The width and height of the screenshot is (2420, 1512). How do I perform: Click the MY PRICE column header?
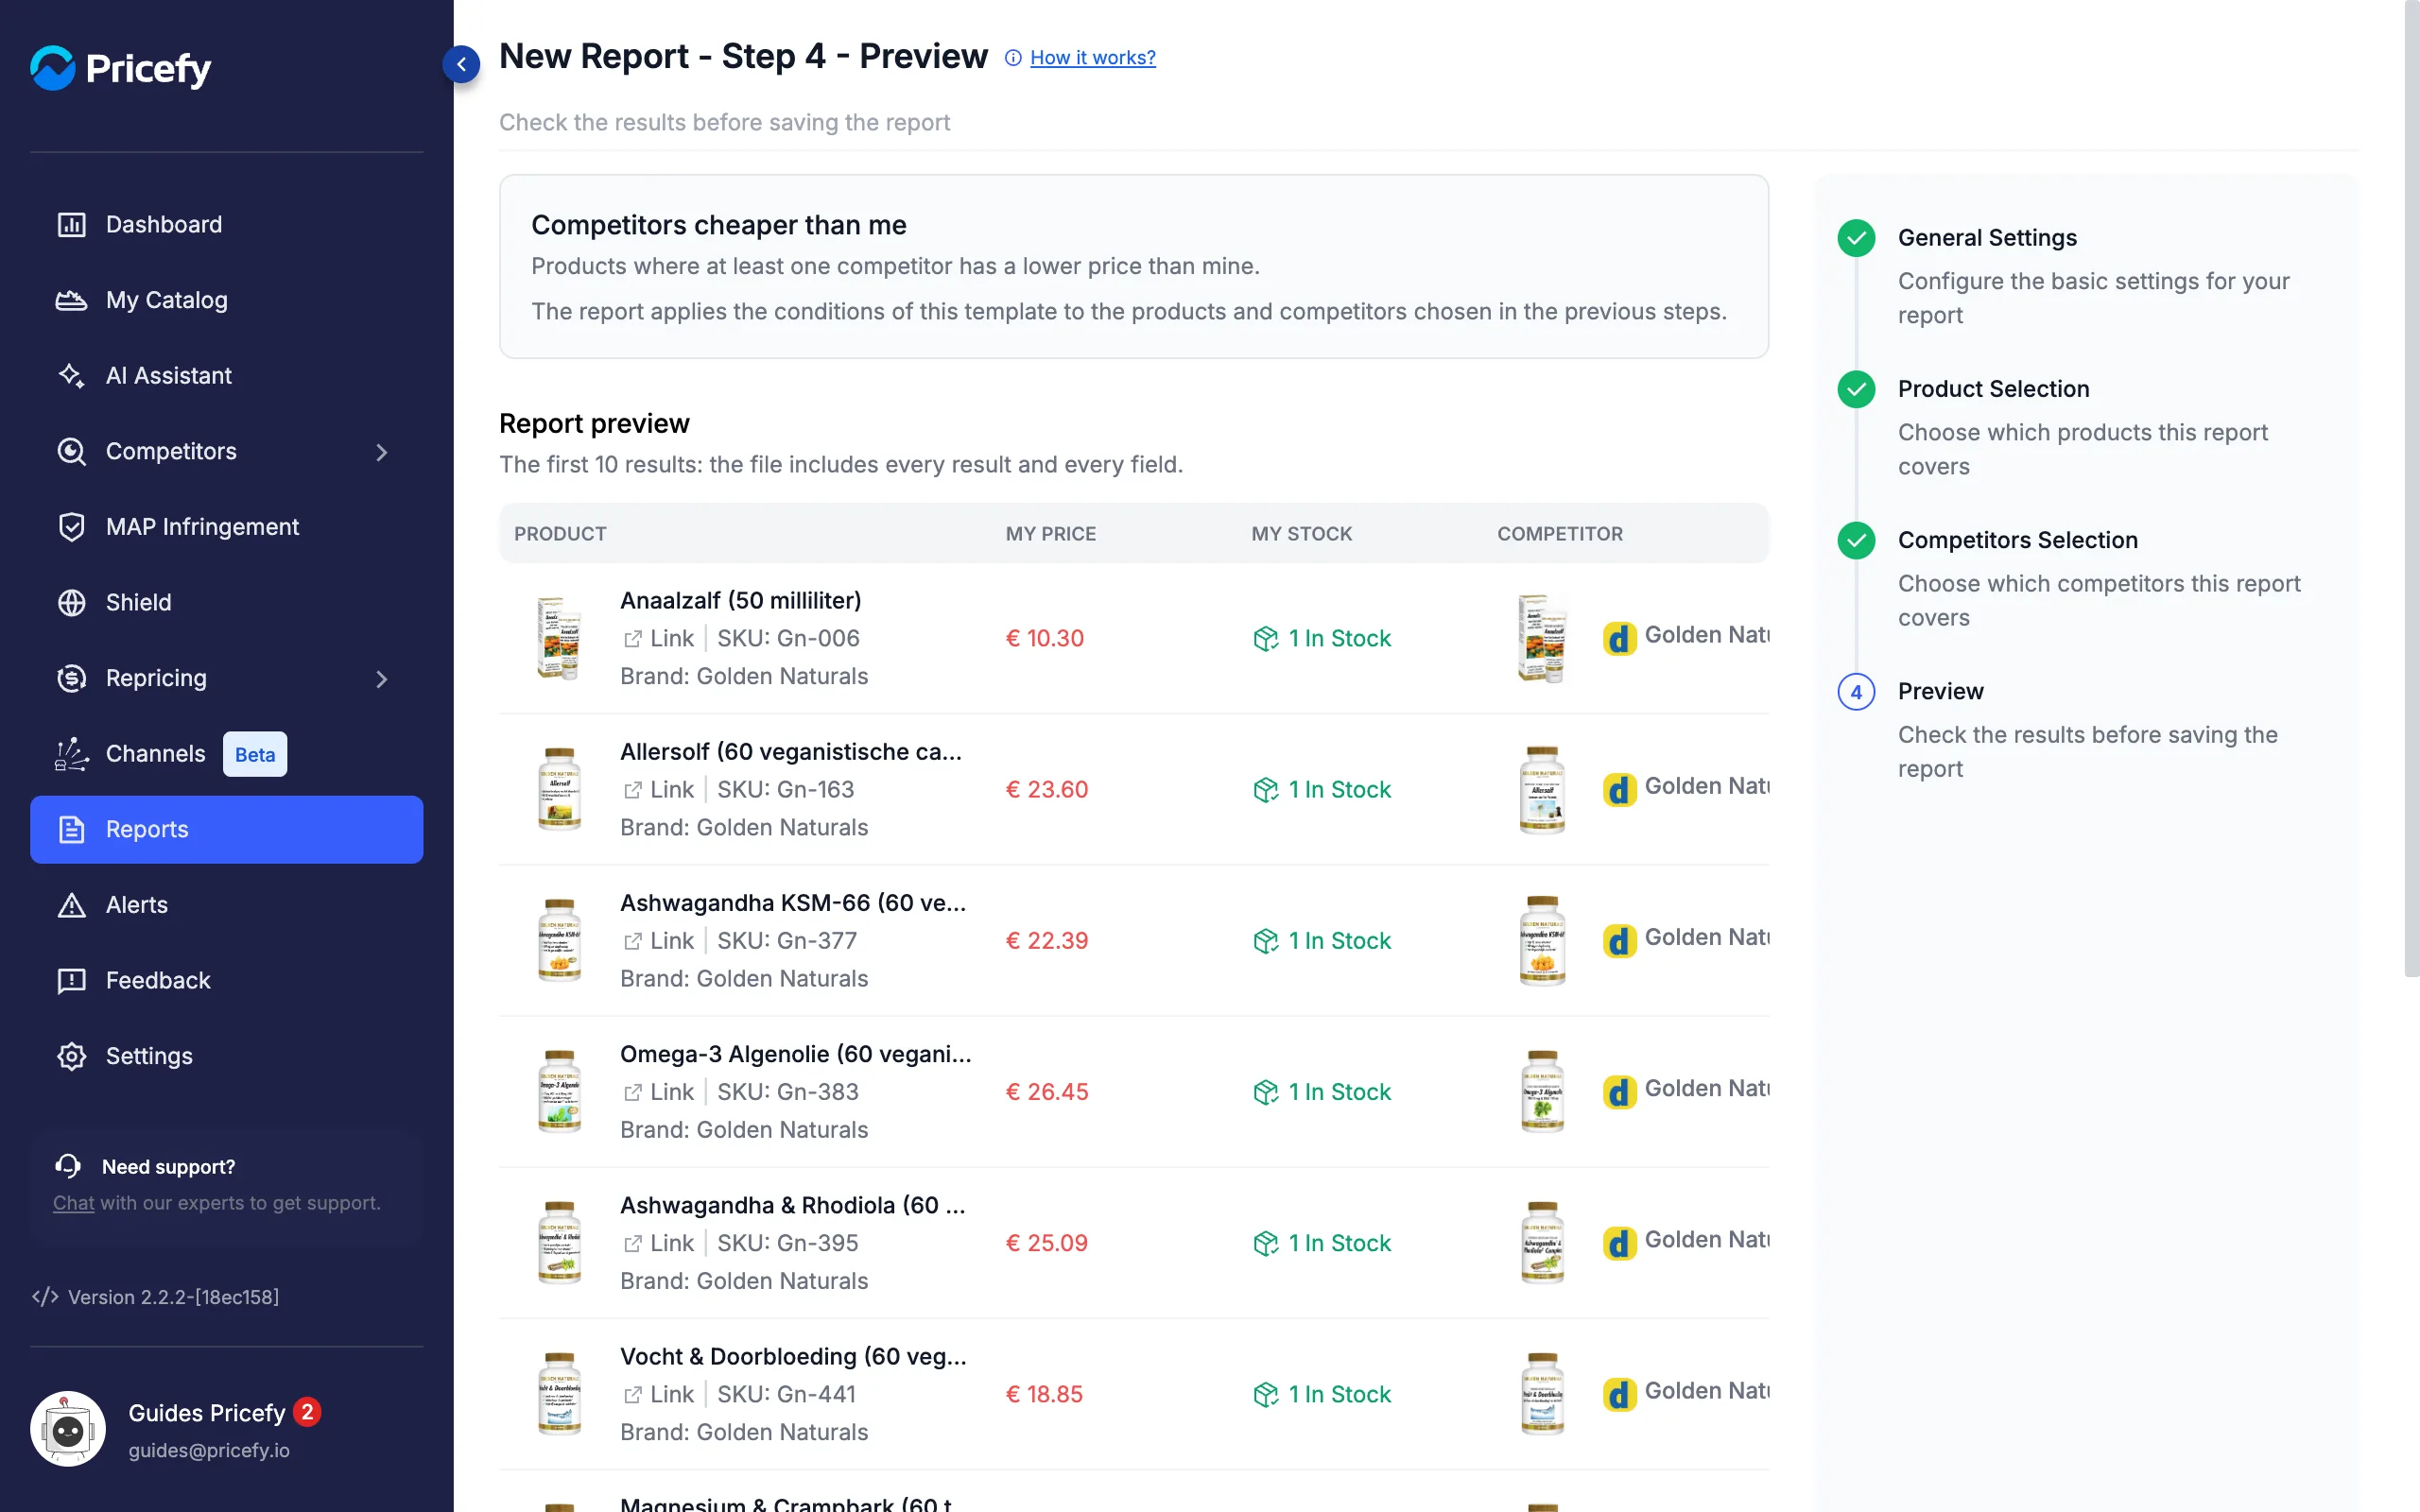point(1050,534)
